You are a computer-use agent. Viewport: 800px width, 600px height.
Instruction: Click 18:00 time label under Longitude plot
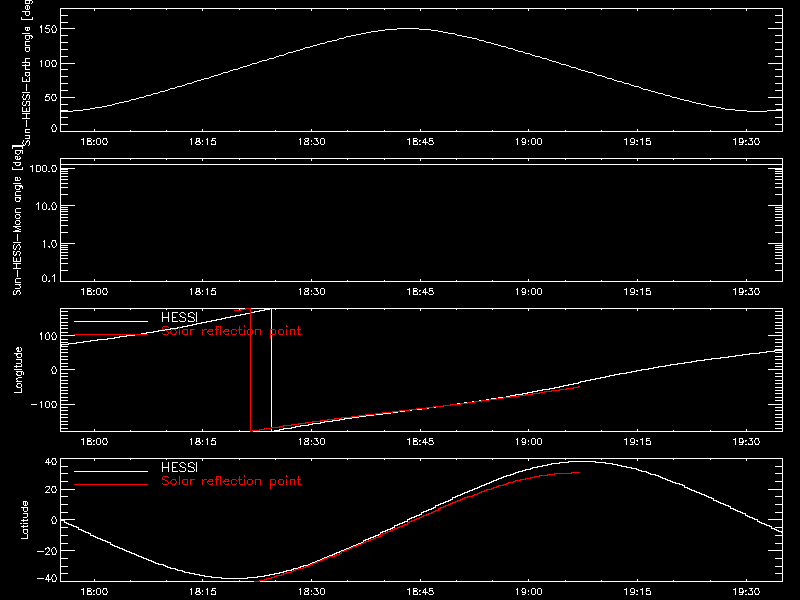click(x=94, y=441)
